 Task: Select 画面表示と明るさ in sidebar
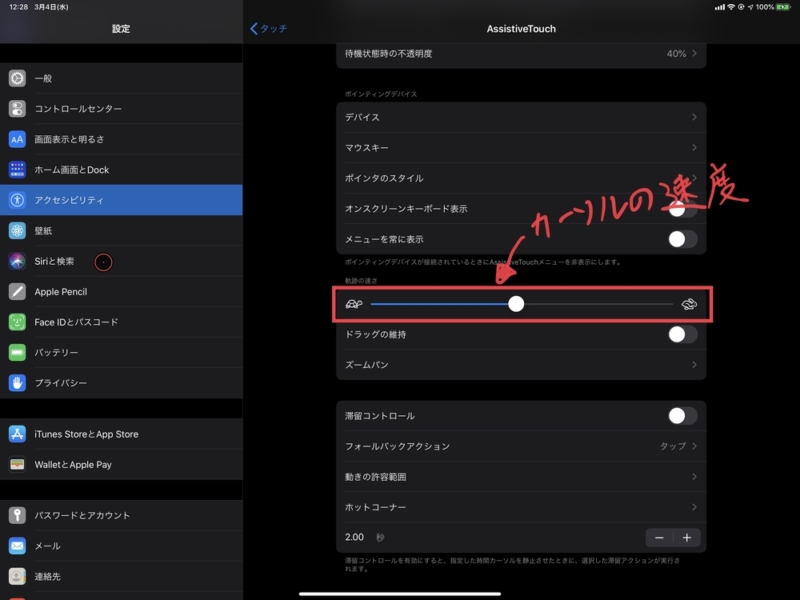[121, 139]
